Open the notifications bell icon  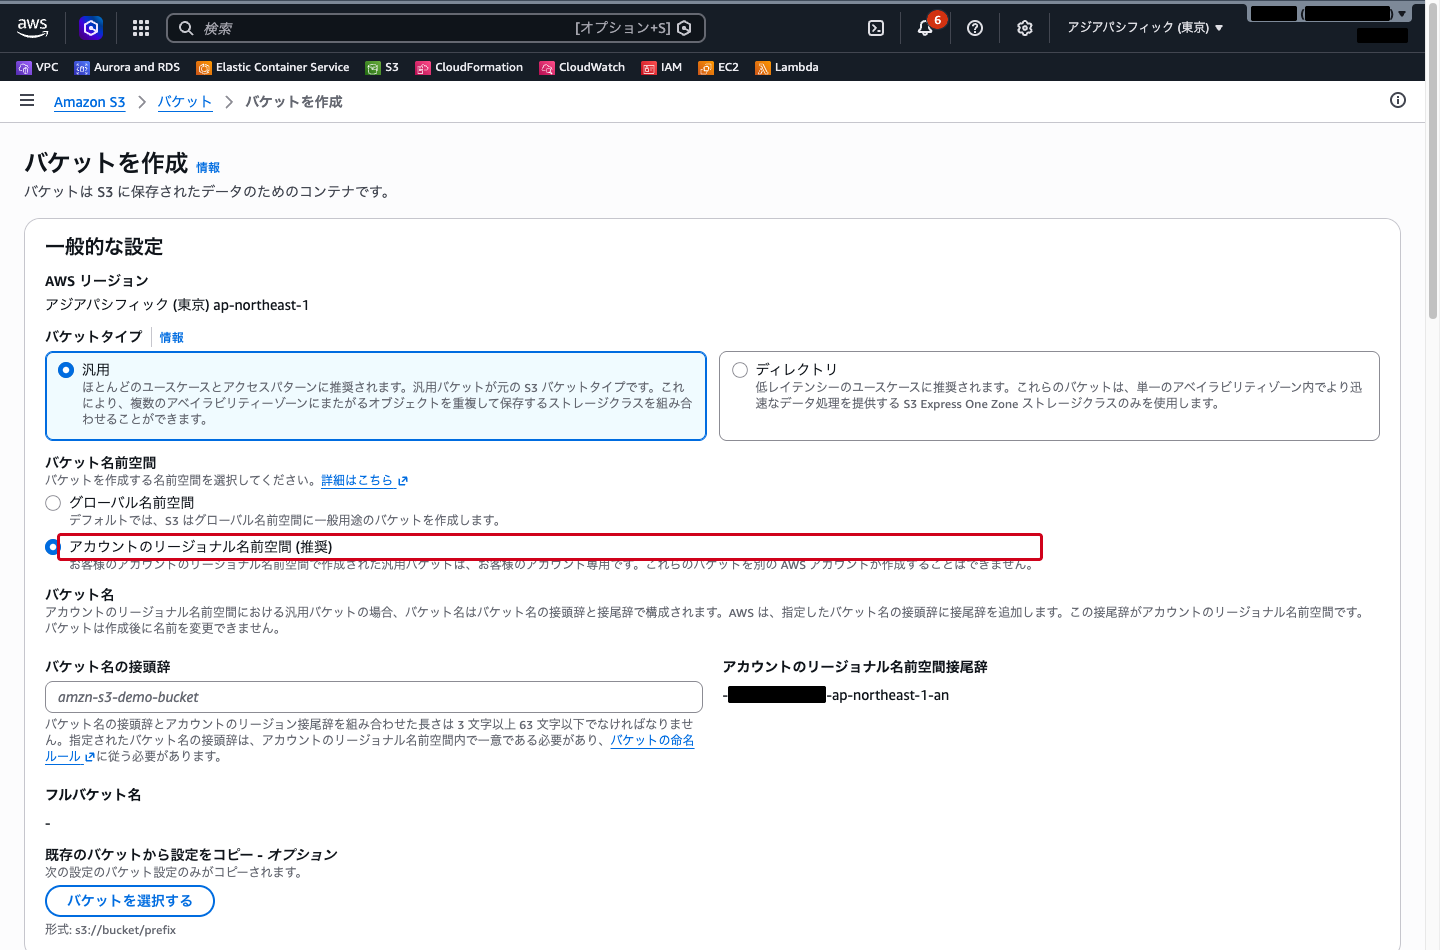(925, 28)
